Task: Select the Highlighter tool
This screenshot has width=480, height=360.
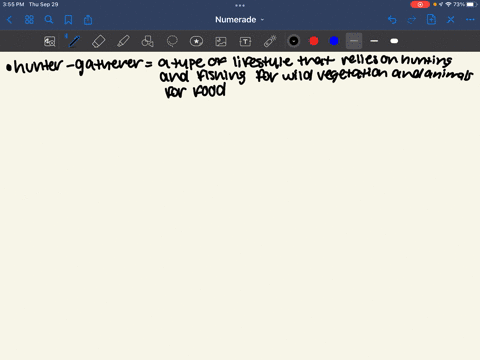Action: pos(123,41)
